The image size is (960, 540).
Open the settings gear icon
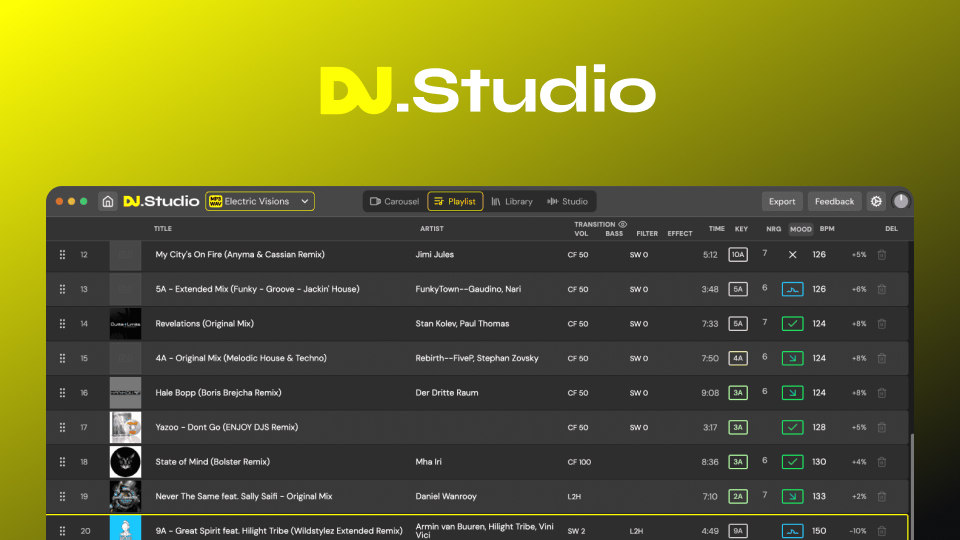876,201
